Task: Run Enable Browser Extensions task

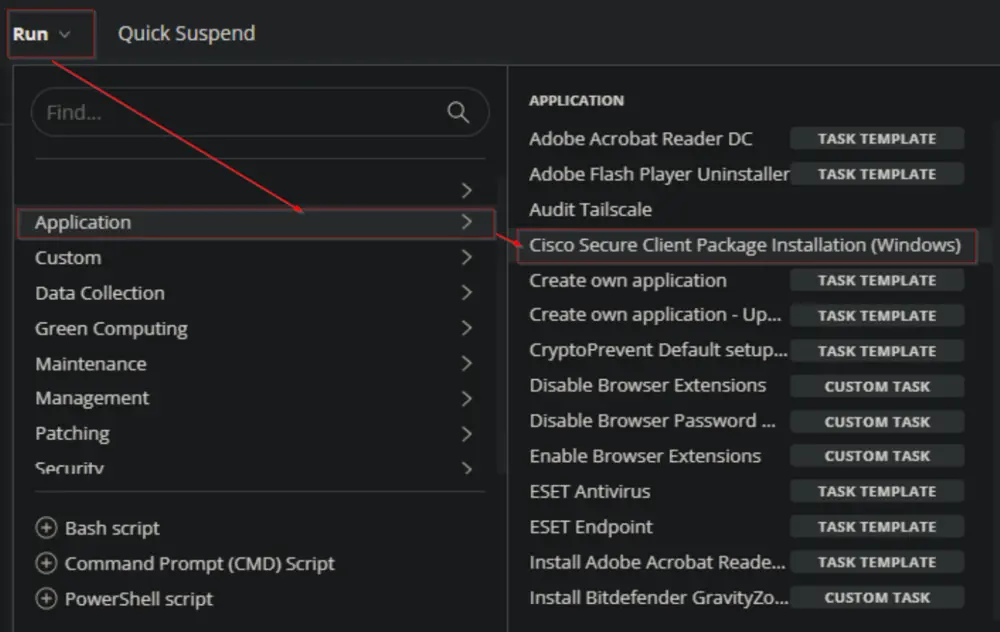Action: tap(645, 456)
